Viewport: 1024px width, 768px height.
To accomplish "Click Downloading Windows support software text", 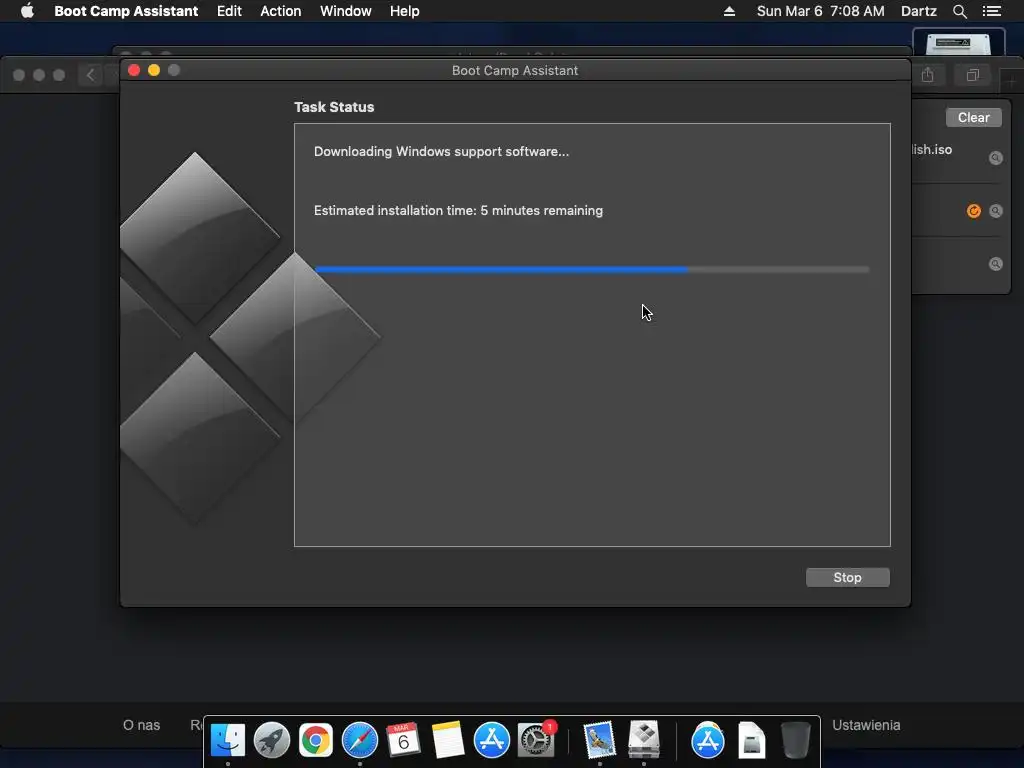I will coord(441,152).
